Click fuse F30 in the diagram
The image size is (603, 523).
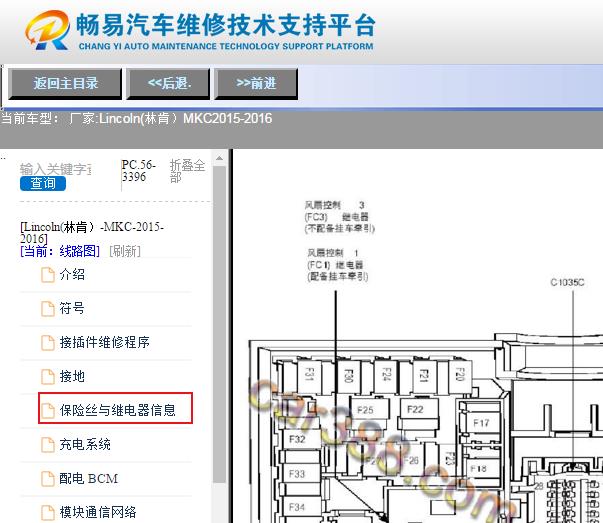coord(348,375)
